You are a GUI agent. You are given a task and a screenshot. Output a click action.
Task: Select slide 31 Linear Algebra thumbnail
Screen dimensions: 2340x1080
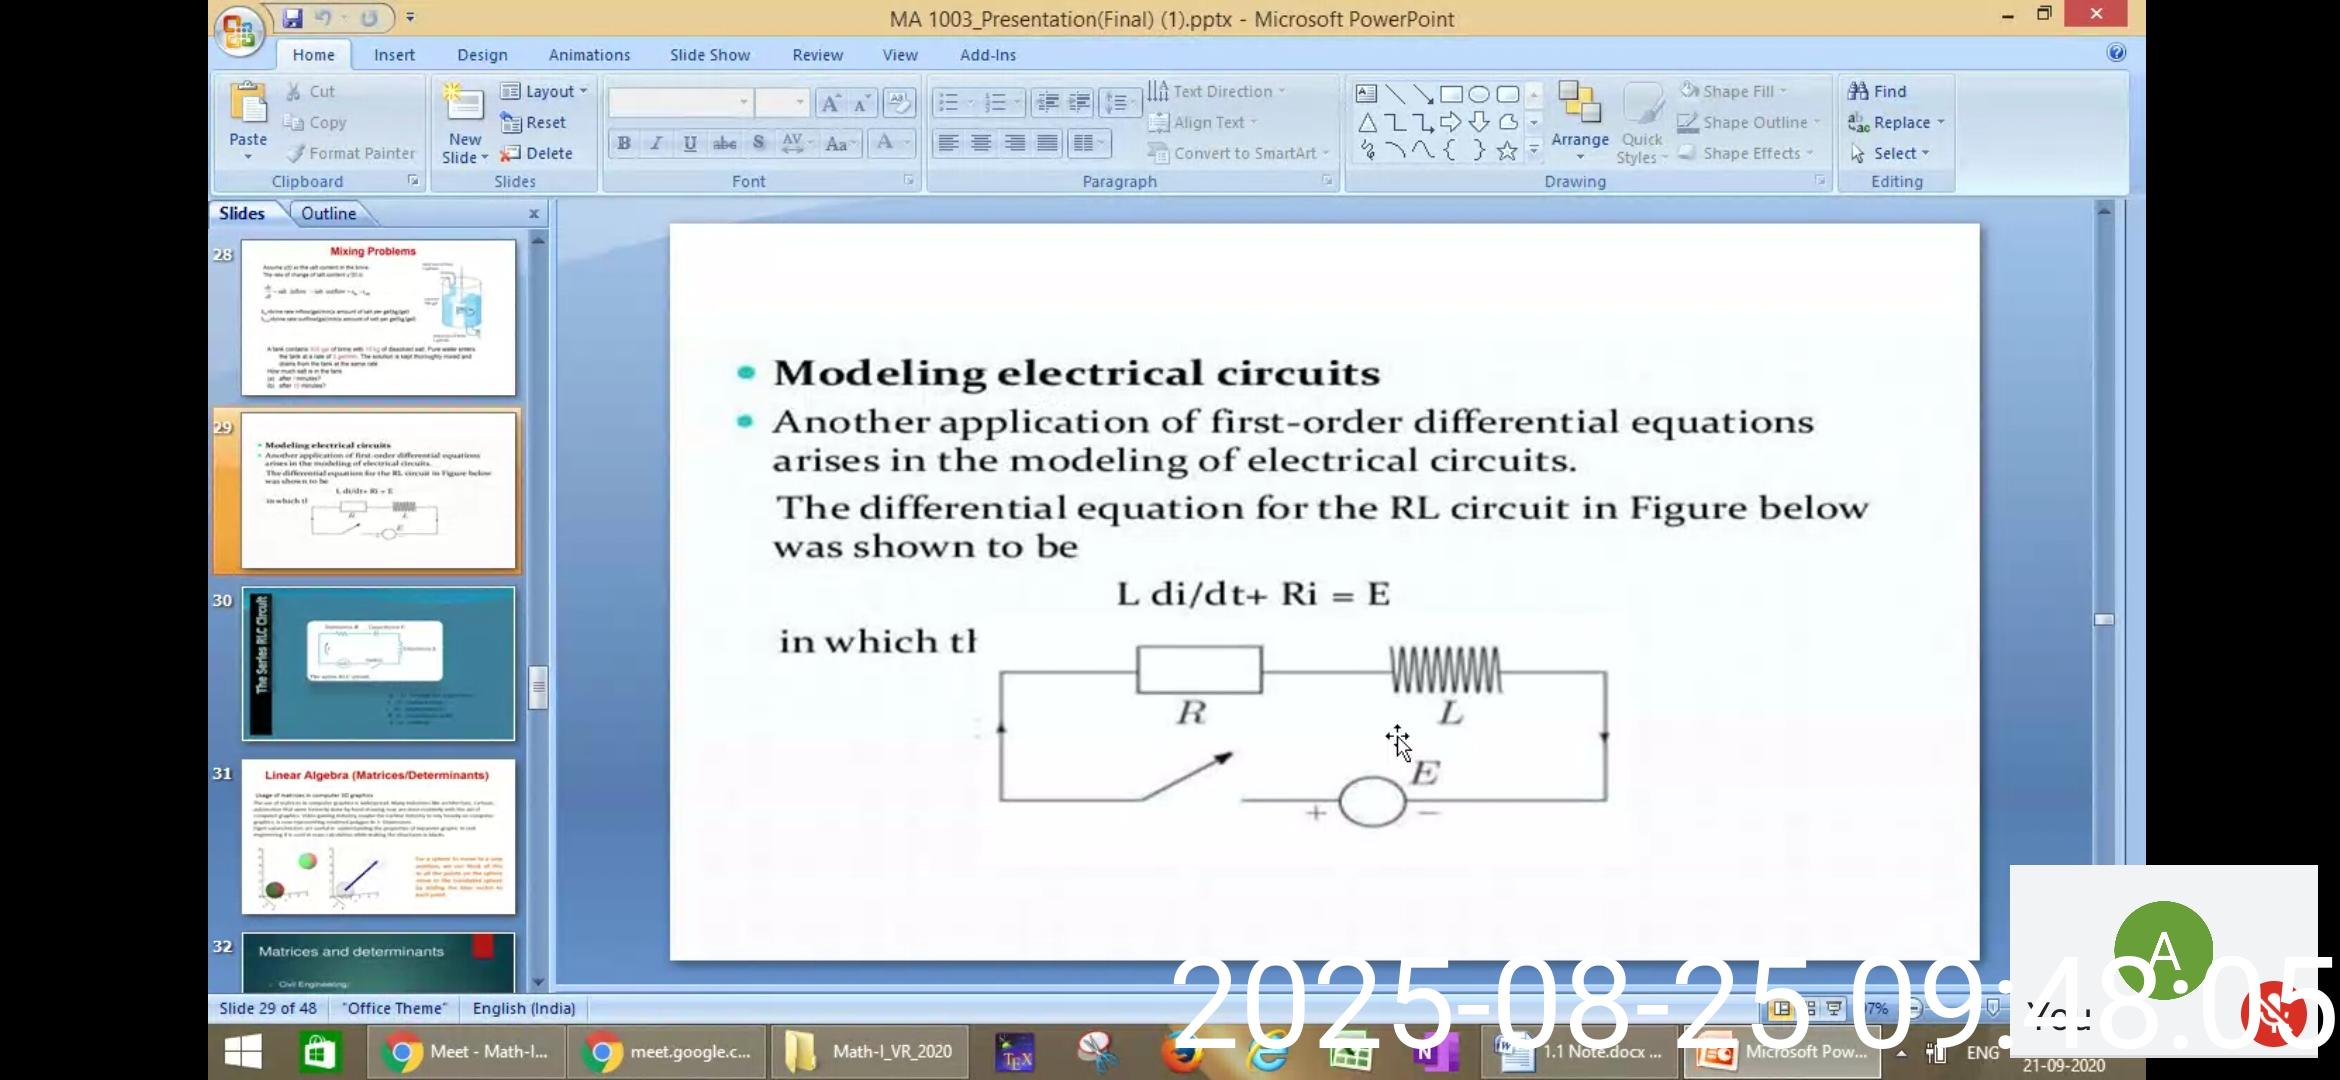coord(378,836)
